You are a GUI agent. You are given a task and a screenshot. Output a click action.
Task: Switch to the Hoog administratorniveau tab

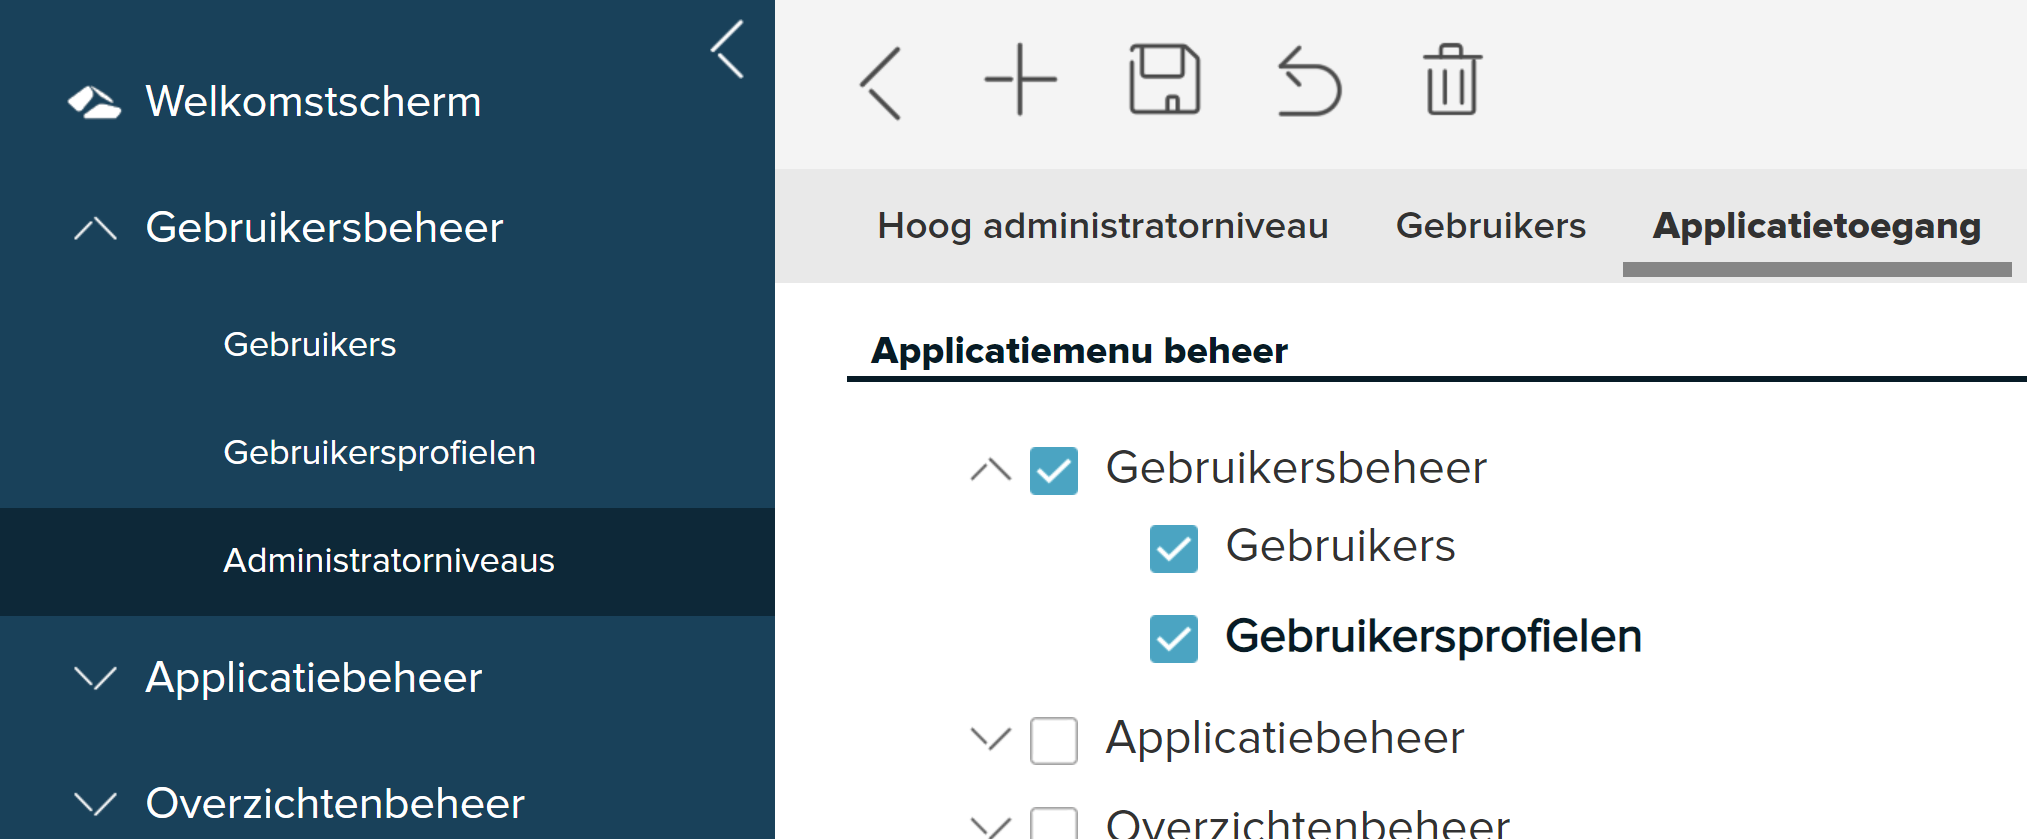1102,226
